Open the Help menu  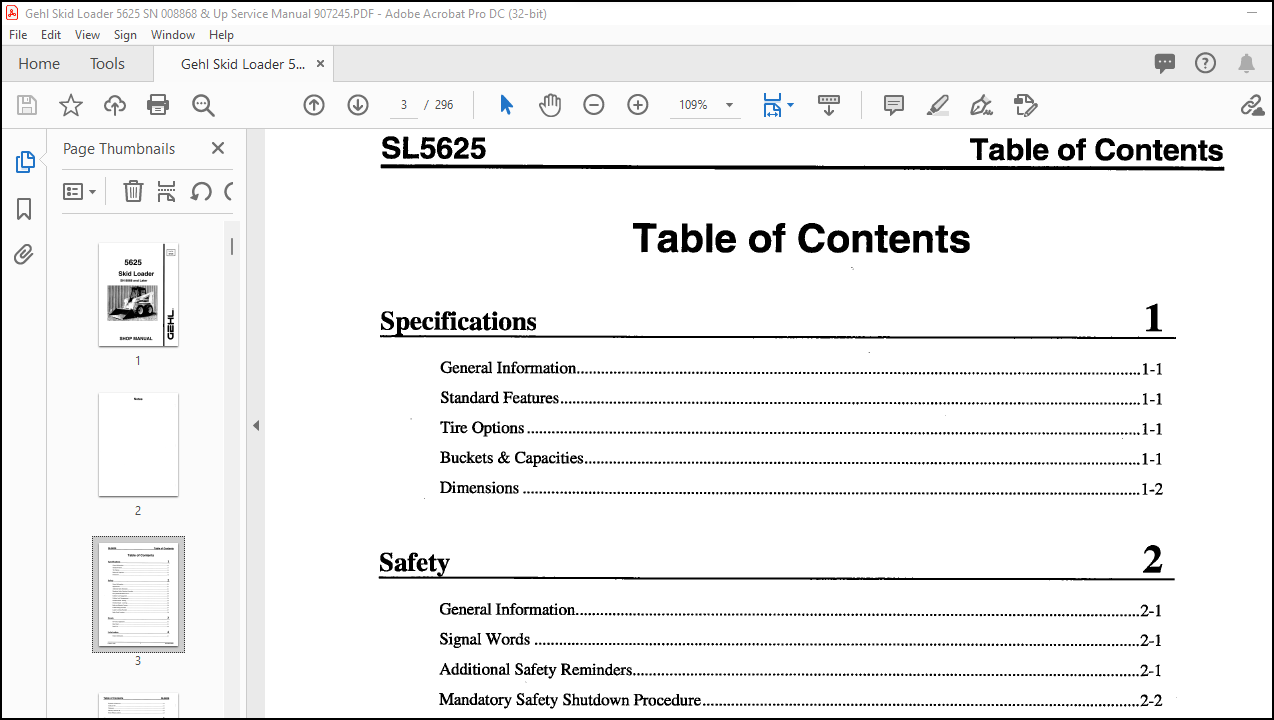221,34
